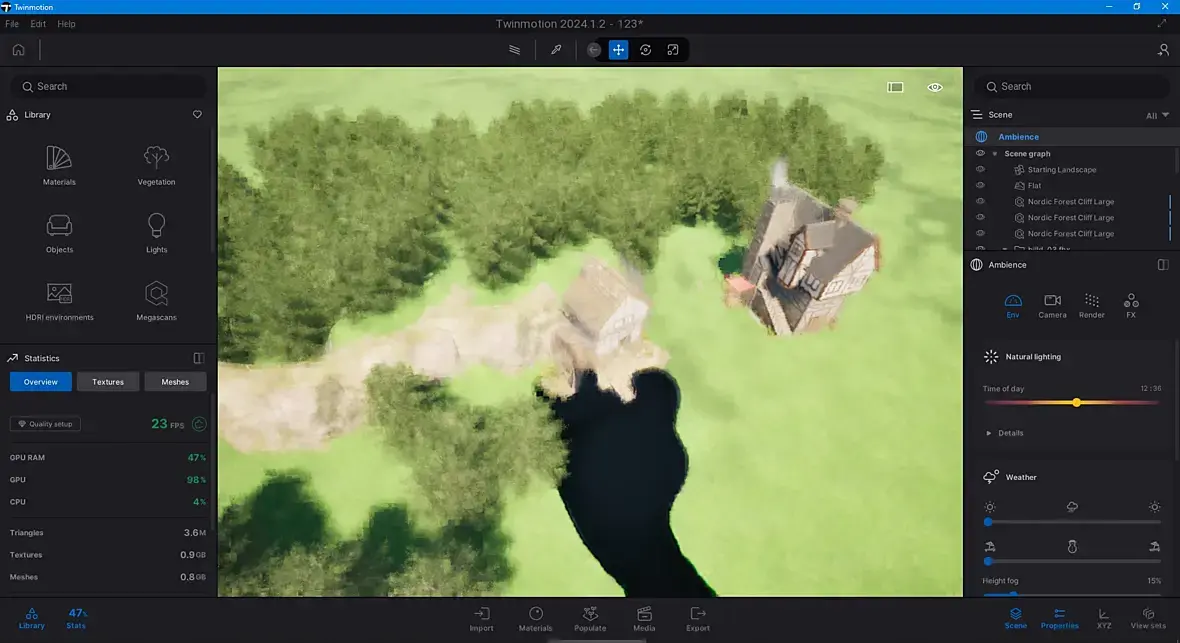
Task: Collapse the Scene graph tree
Action: [995, 154]
